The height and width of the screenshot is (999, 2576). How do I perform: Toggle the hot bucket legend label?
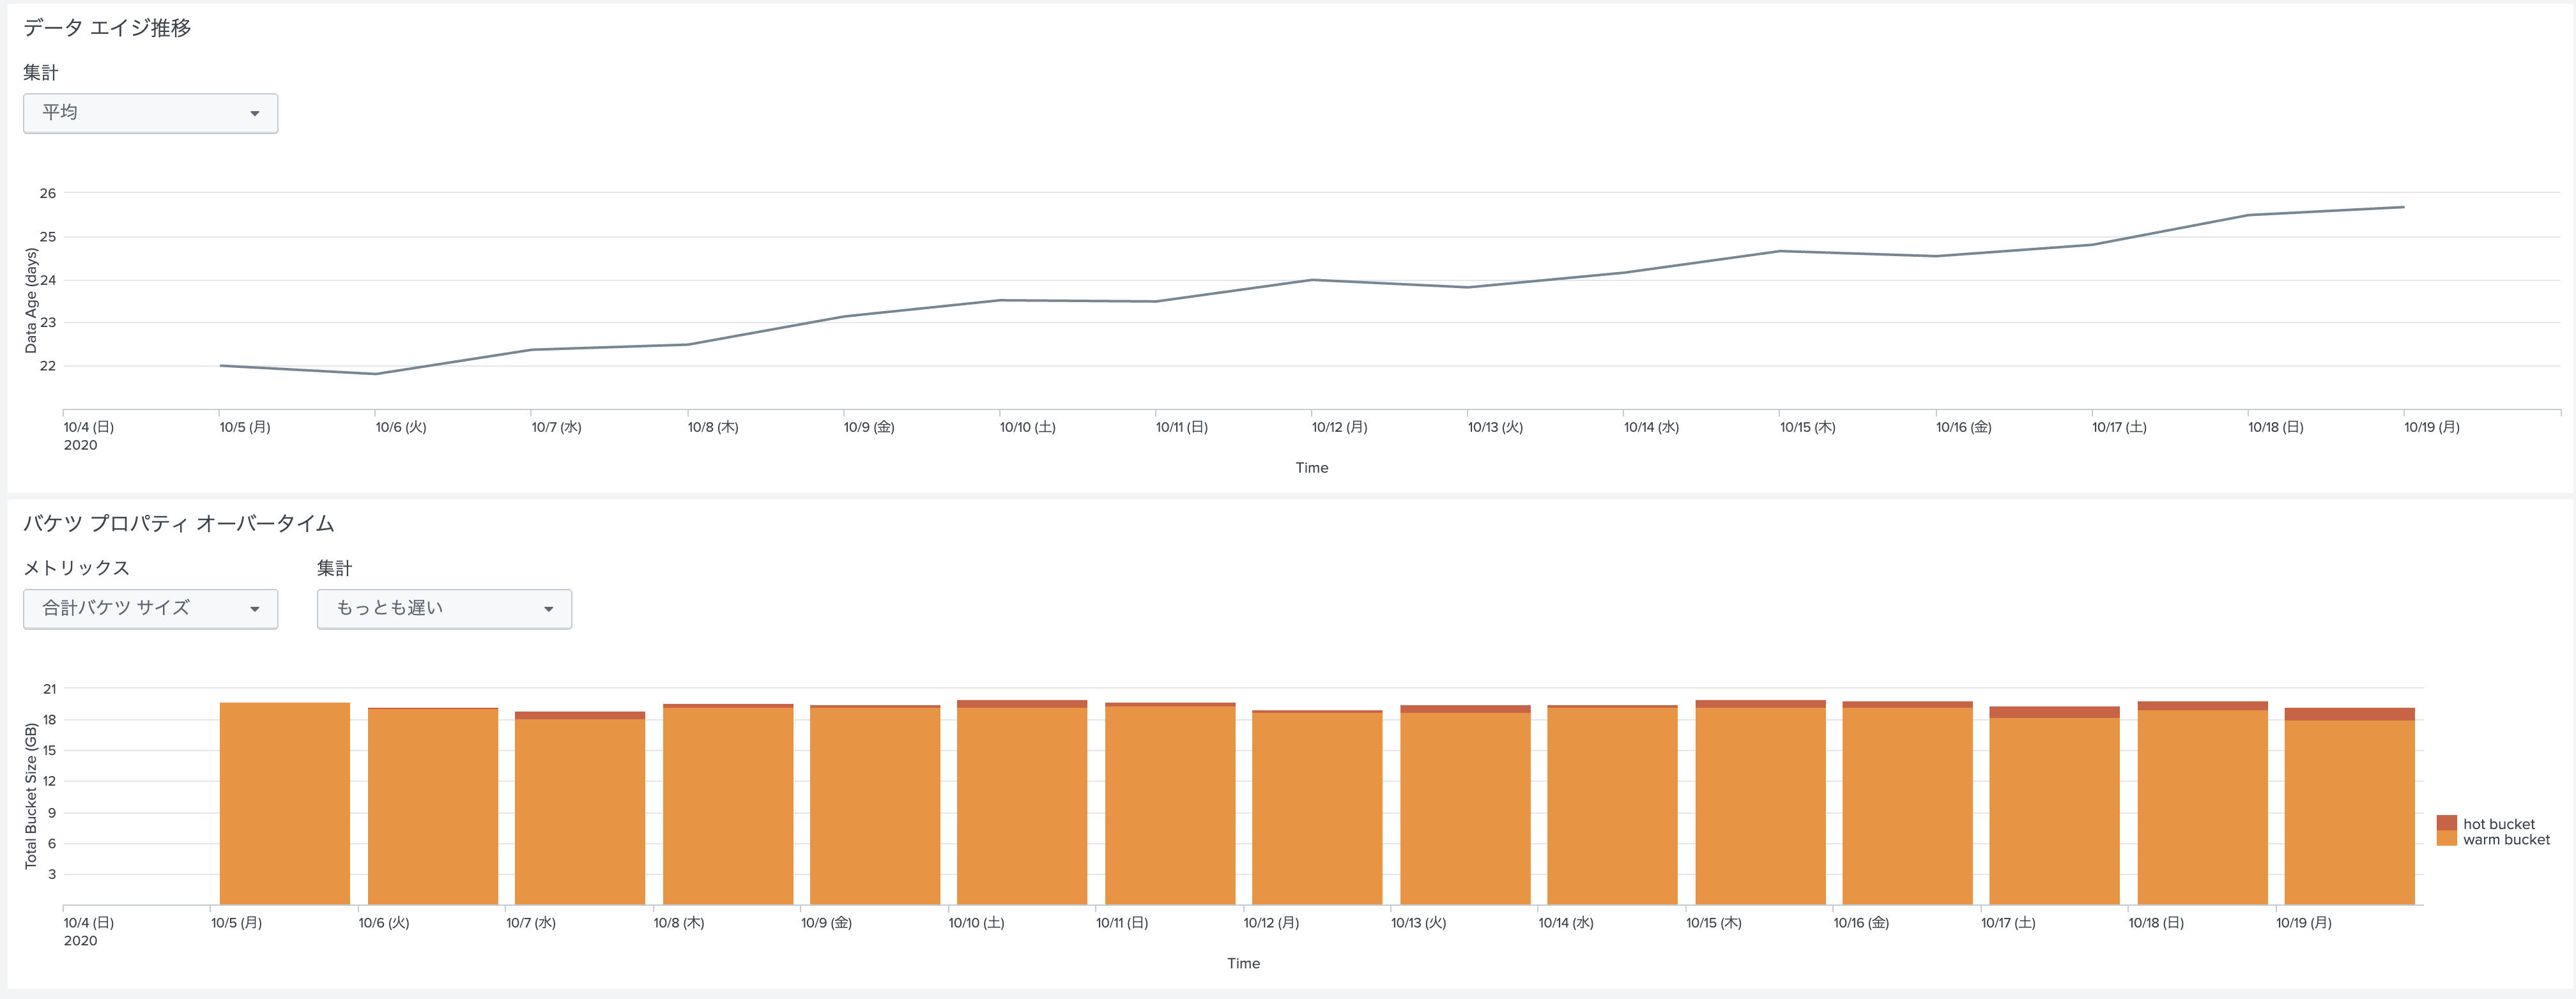(x=2498, y=824)
